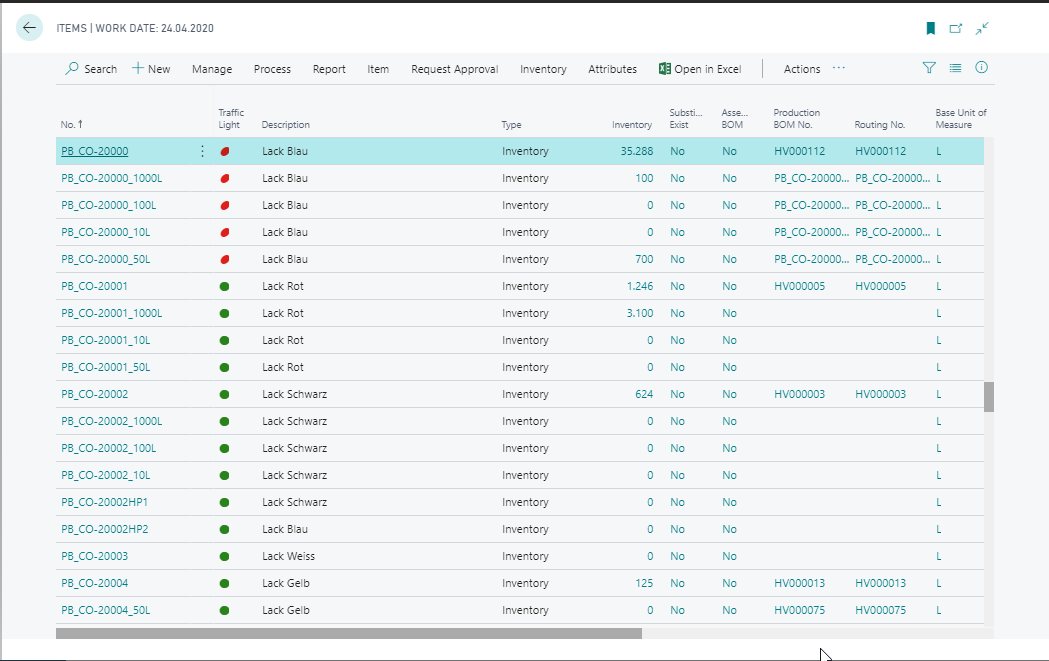The height and width of the screenshot is (661, 1049).
Task: Click green traffic light of PB_CO-20001
Action: click(x=225, y=286)
